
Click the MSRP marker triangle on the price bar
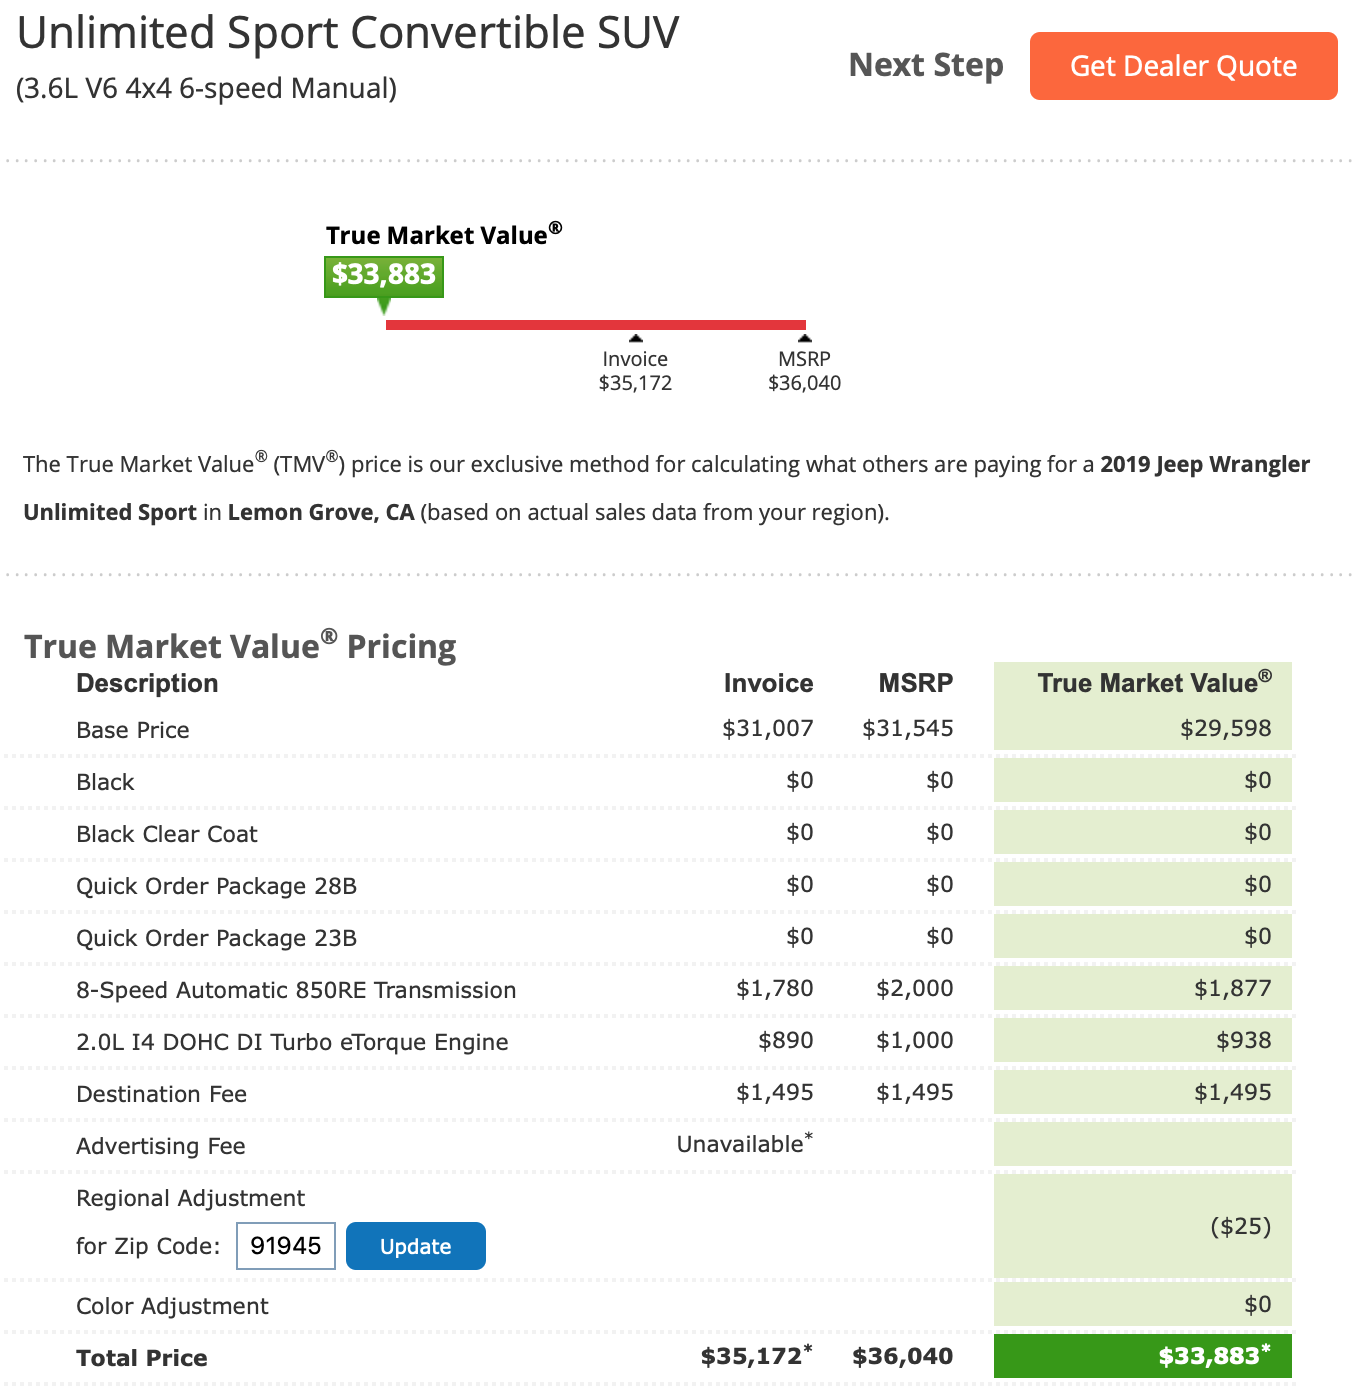(x=805, y=339)
